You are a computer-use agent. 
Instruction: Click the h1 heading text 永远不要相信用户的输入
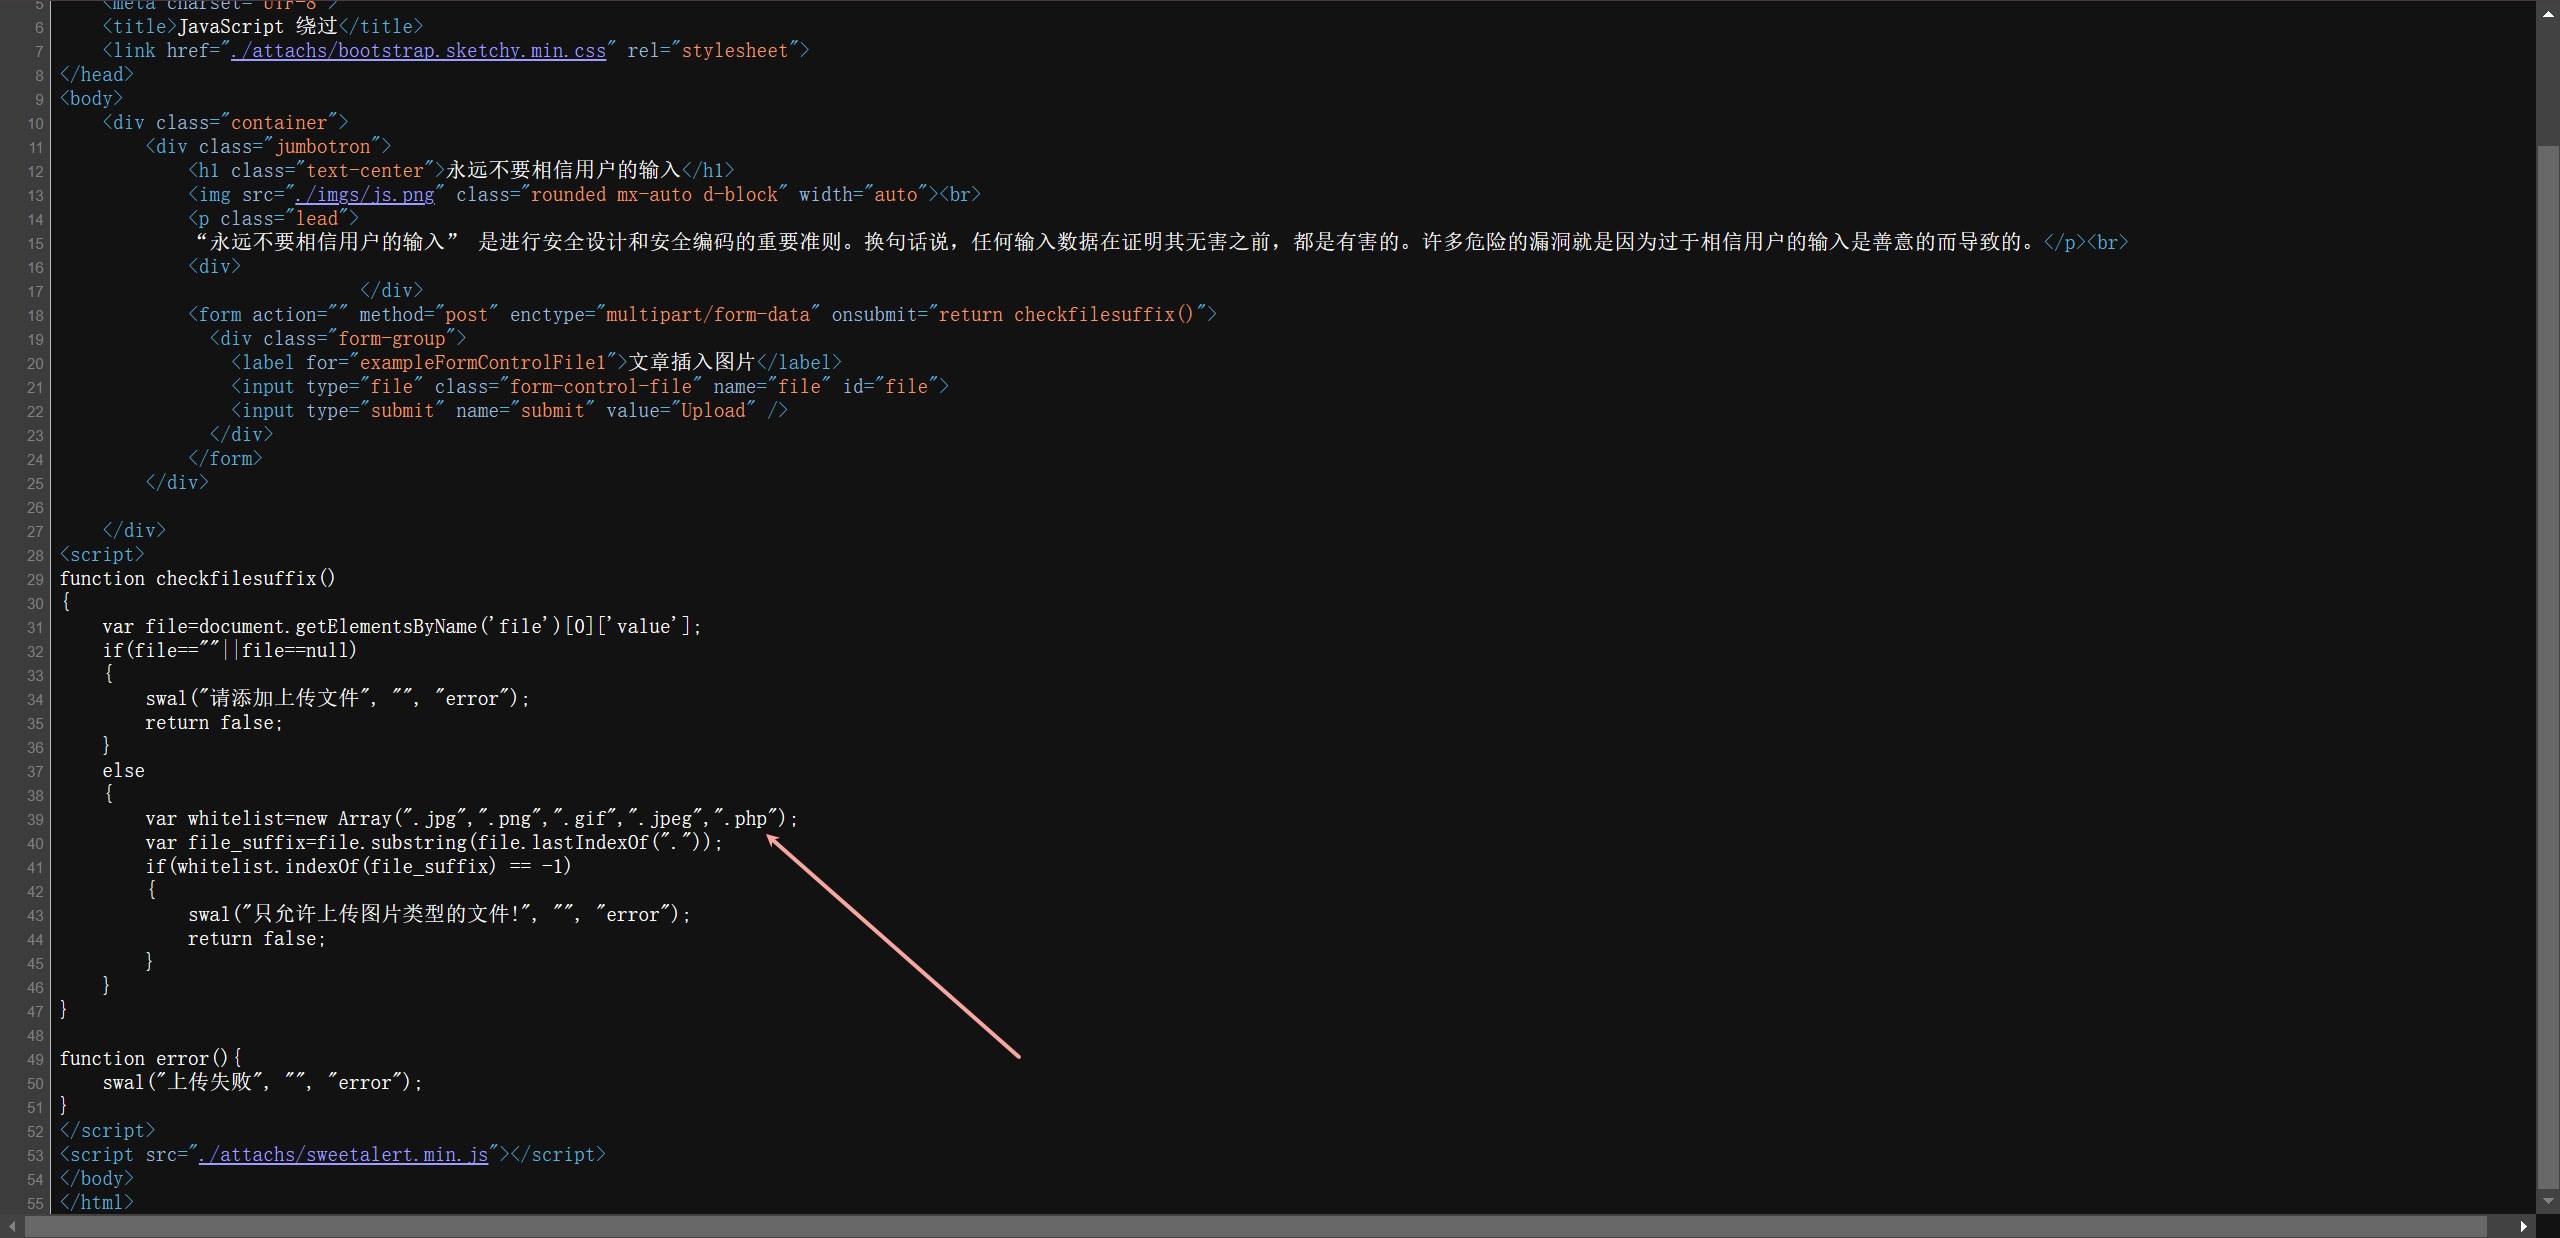[562, 171]
